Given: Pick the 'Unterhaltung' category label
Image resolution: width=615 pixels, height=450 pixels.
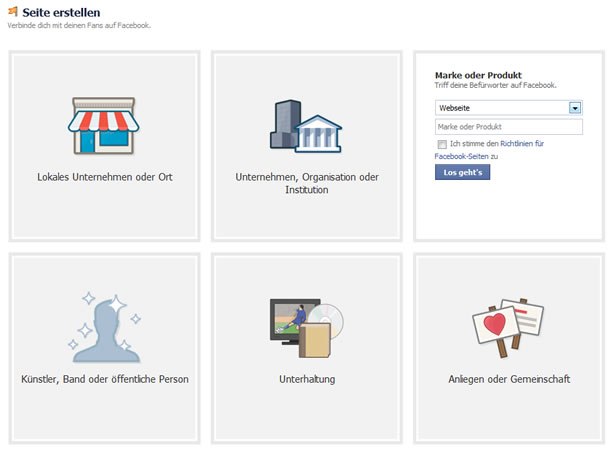Looking at the screenshot, I should click(307, 379).
